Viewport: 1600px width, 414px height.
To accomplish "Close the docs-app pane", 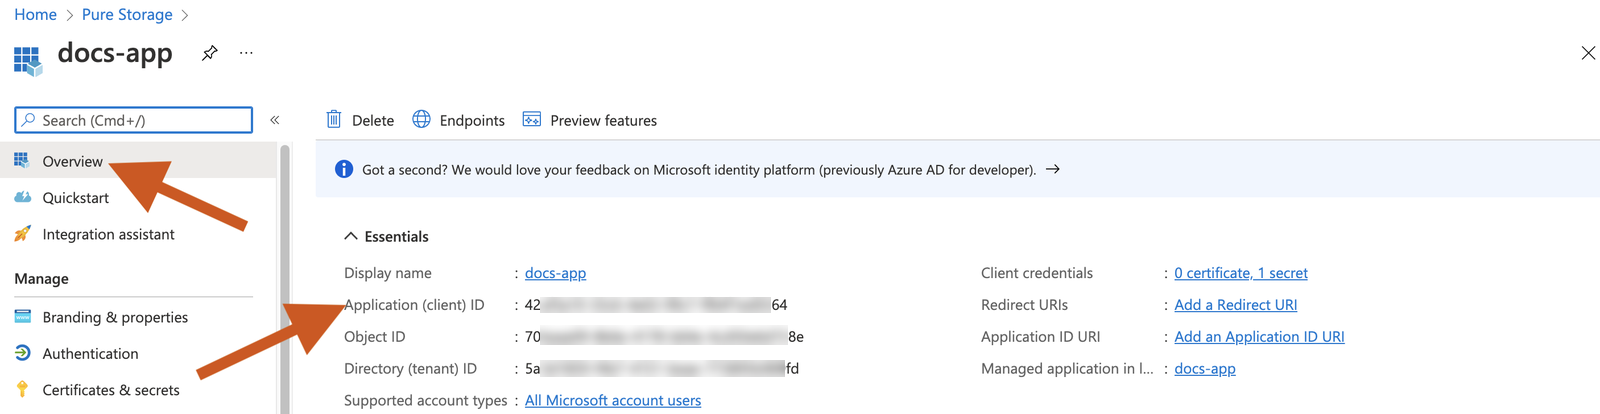I will [x=1587, y=53].
